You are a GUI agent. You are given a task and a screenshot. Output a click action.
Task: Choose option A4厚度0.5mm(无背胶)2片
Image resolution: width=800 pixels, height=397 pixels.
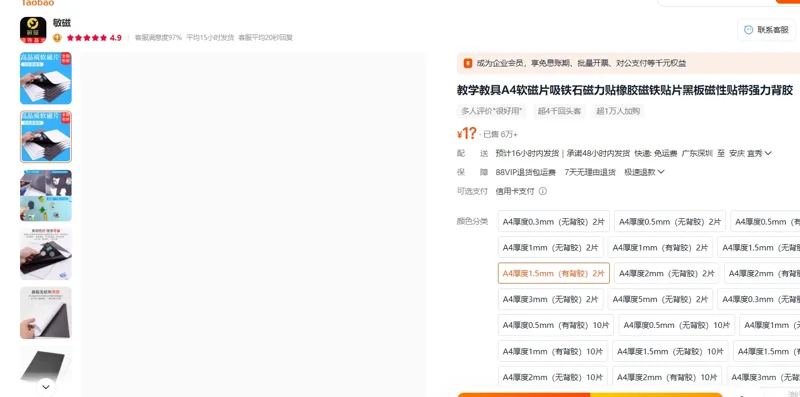[670, 221]
